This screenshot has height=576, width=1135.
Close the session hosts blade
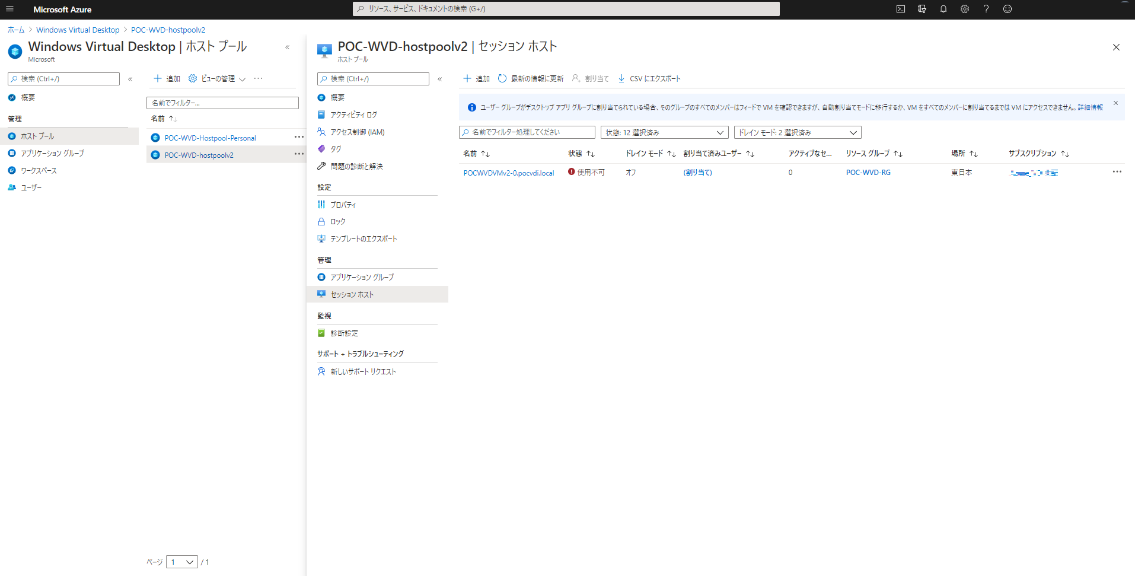(x=1115, y=47)
